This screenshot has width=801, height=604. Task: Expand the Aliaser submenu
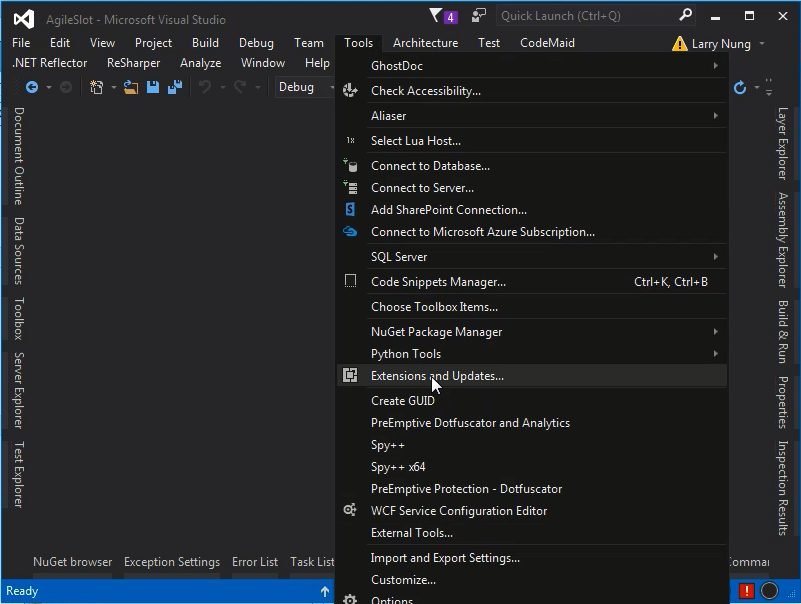pos(716,116)
